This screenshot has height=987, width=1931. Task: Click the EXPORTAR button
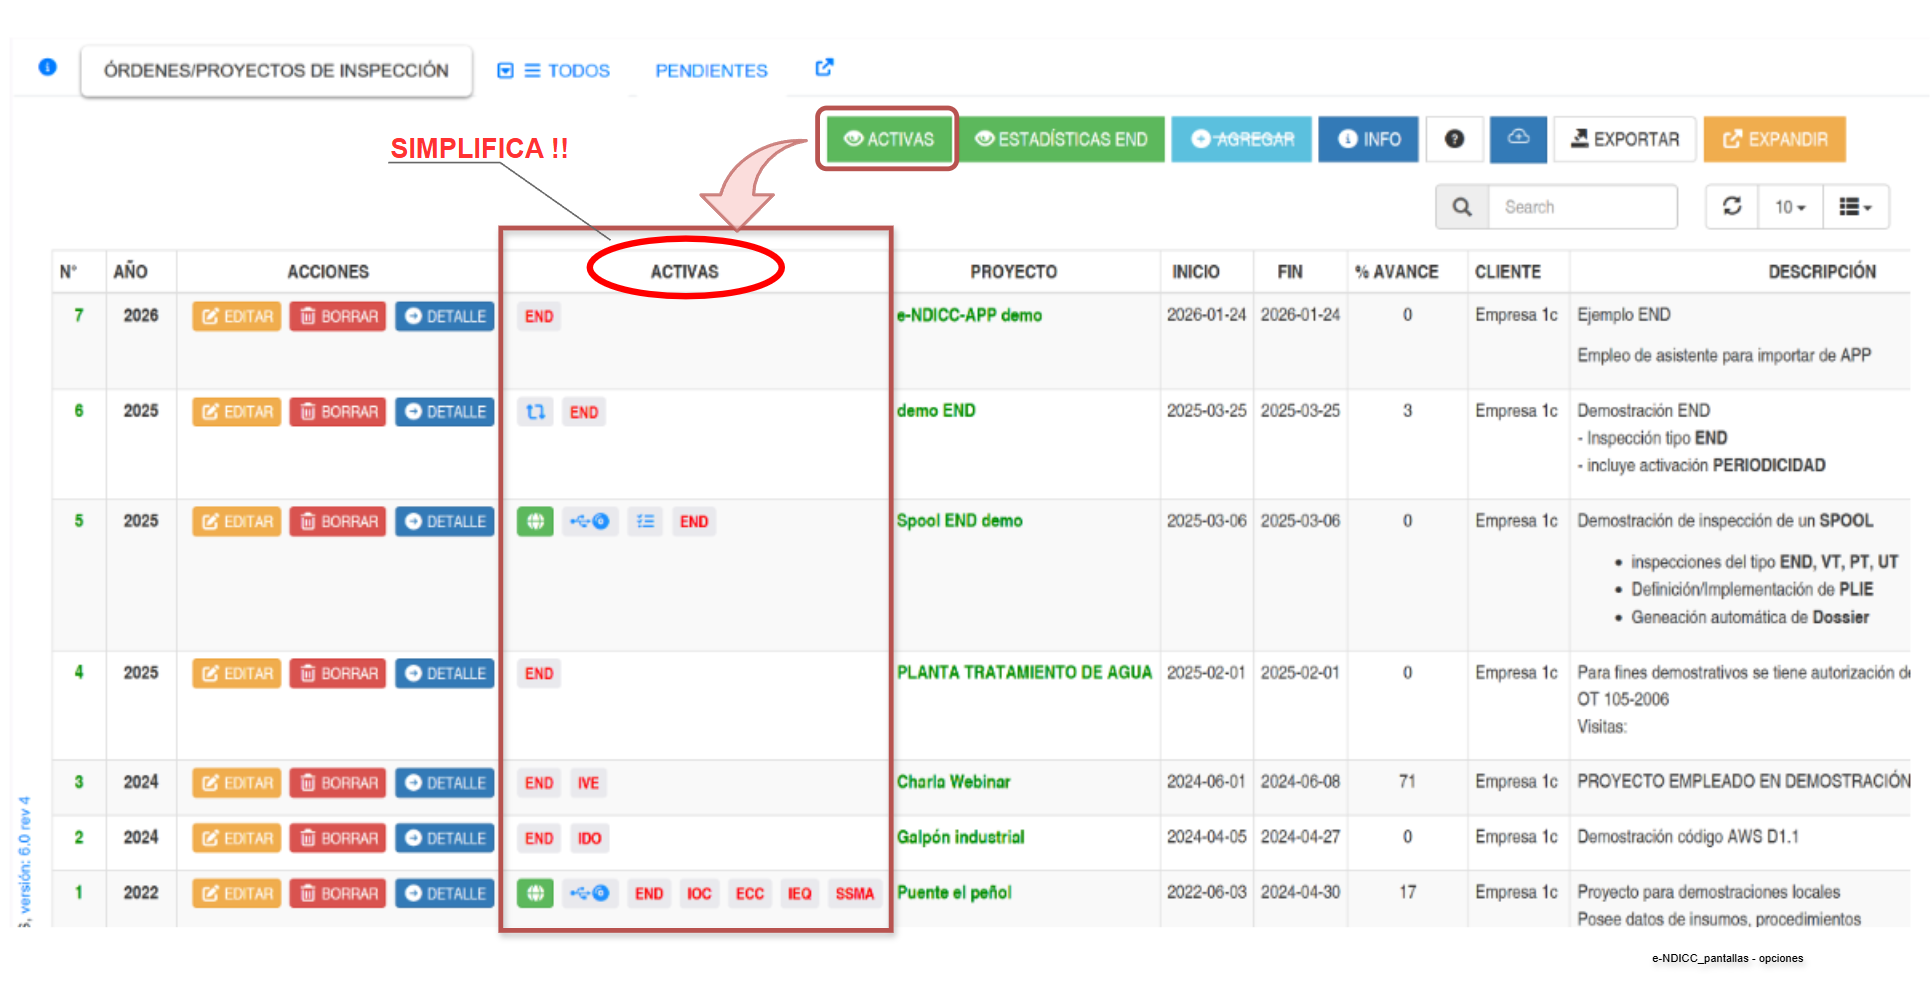pyautogui.click(x=1625, y=139)
